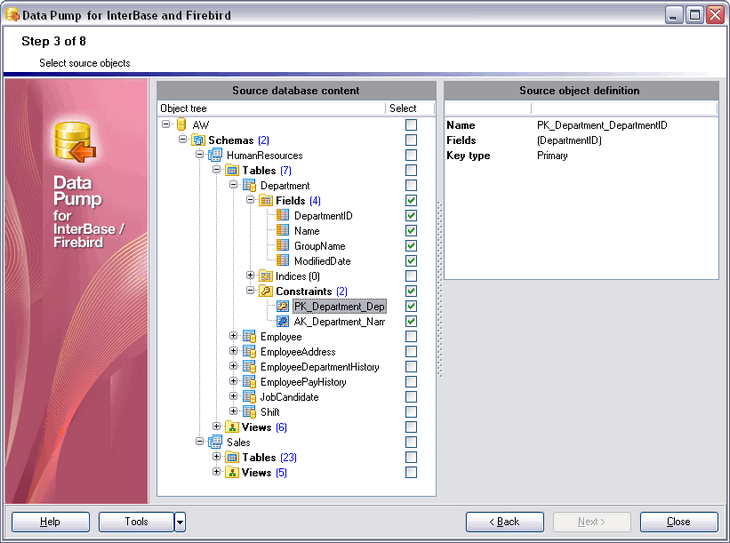
Task: Click the AW database icon in tree
Action: point(182,125)
